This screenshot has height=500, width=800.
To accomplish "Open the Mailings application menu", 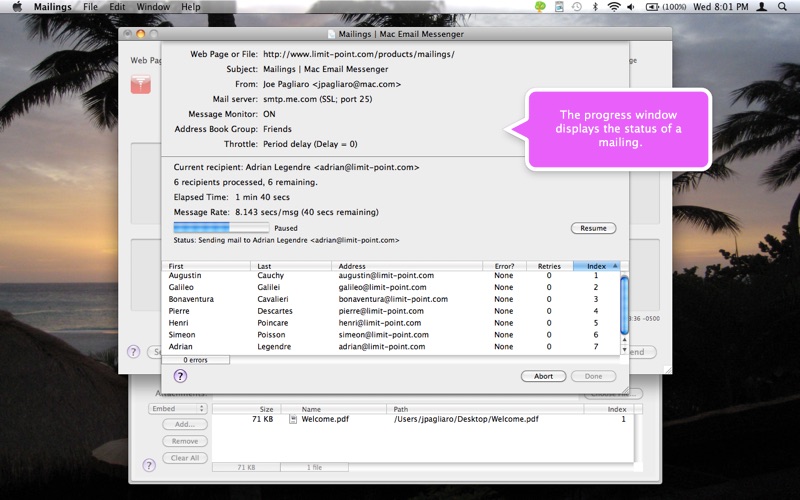I will [53, 7].
